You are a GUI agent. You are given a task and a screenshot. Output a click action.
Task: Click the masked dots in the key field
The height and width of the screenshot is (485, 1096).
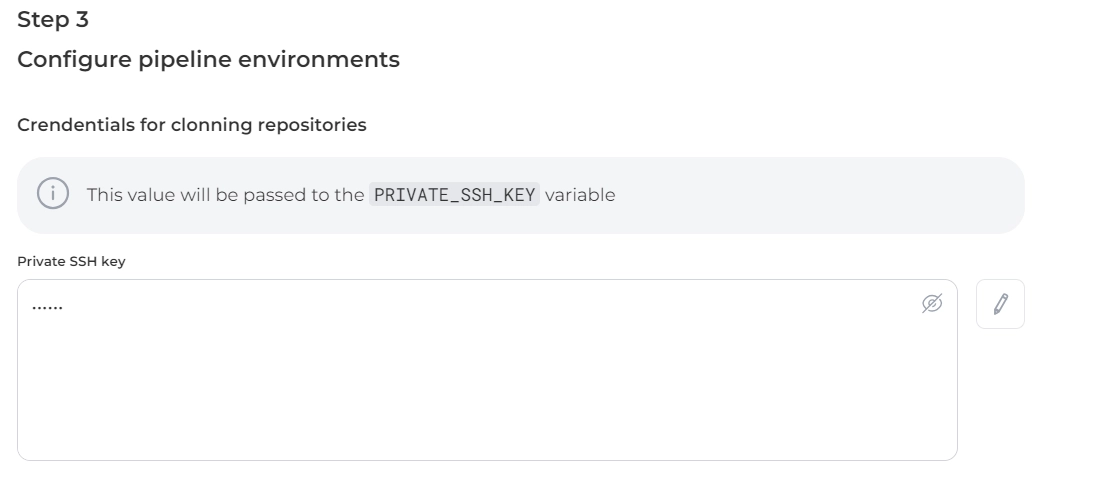(x=47, y=308)
